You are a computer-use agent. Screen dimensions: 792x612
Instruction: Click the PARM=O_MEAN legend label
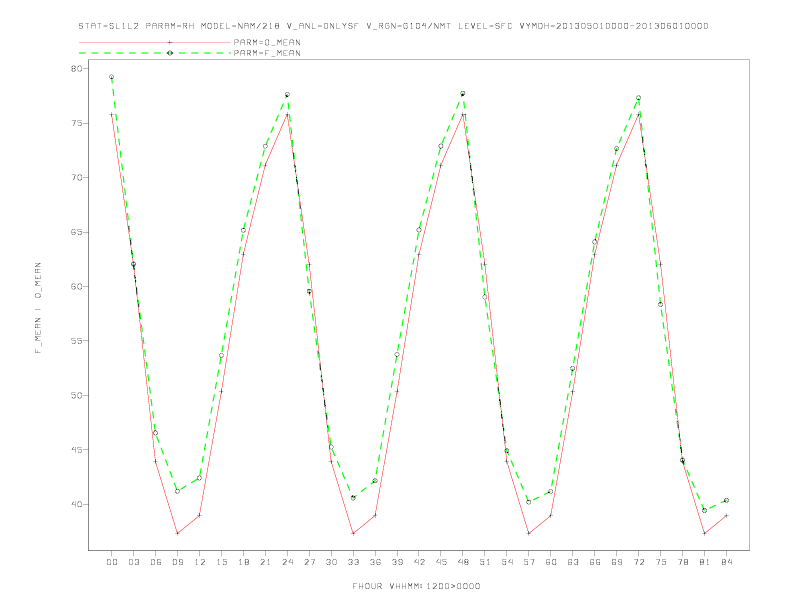267,42
